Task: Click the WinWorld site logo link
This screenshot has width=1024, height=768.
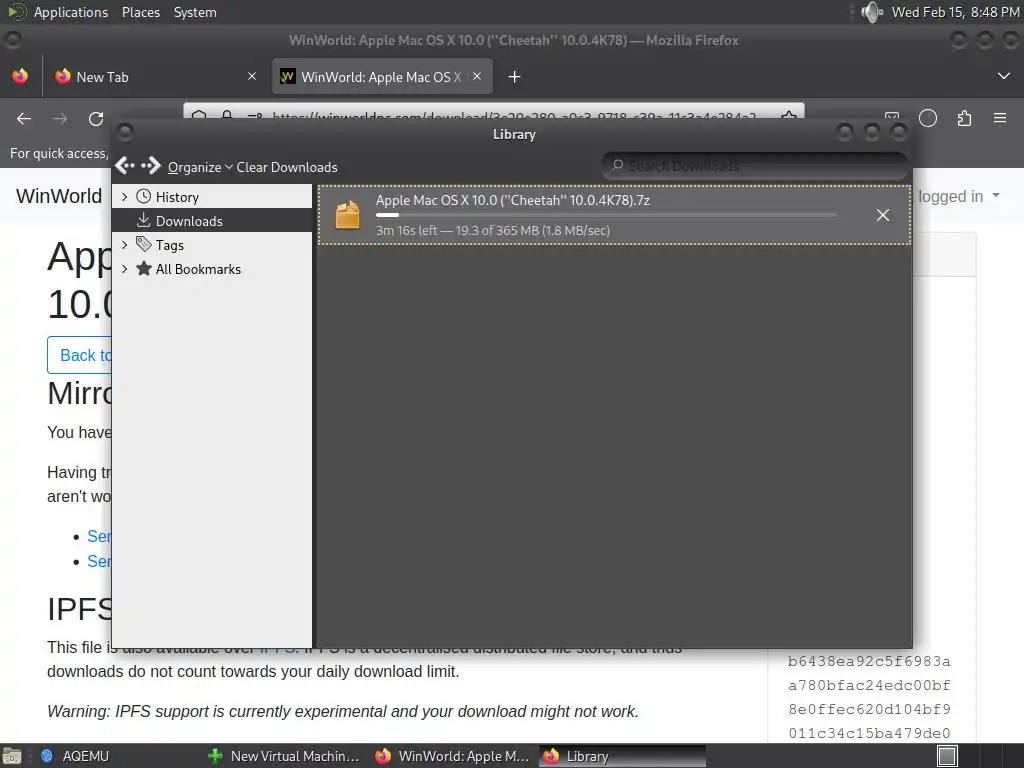Action: (59, 196)
